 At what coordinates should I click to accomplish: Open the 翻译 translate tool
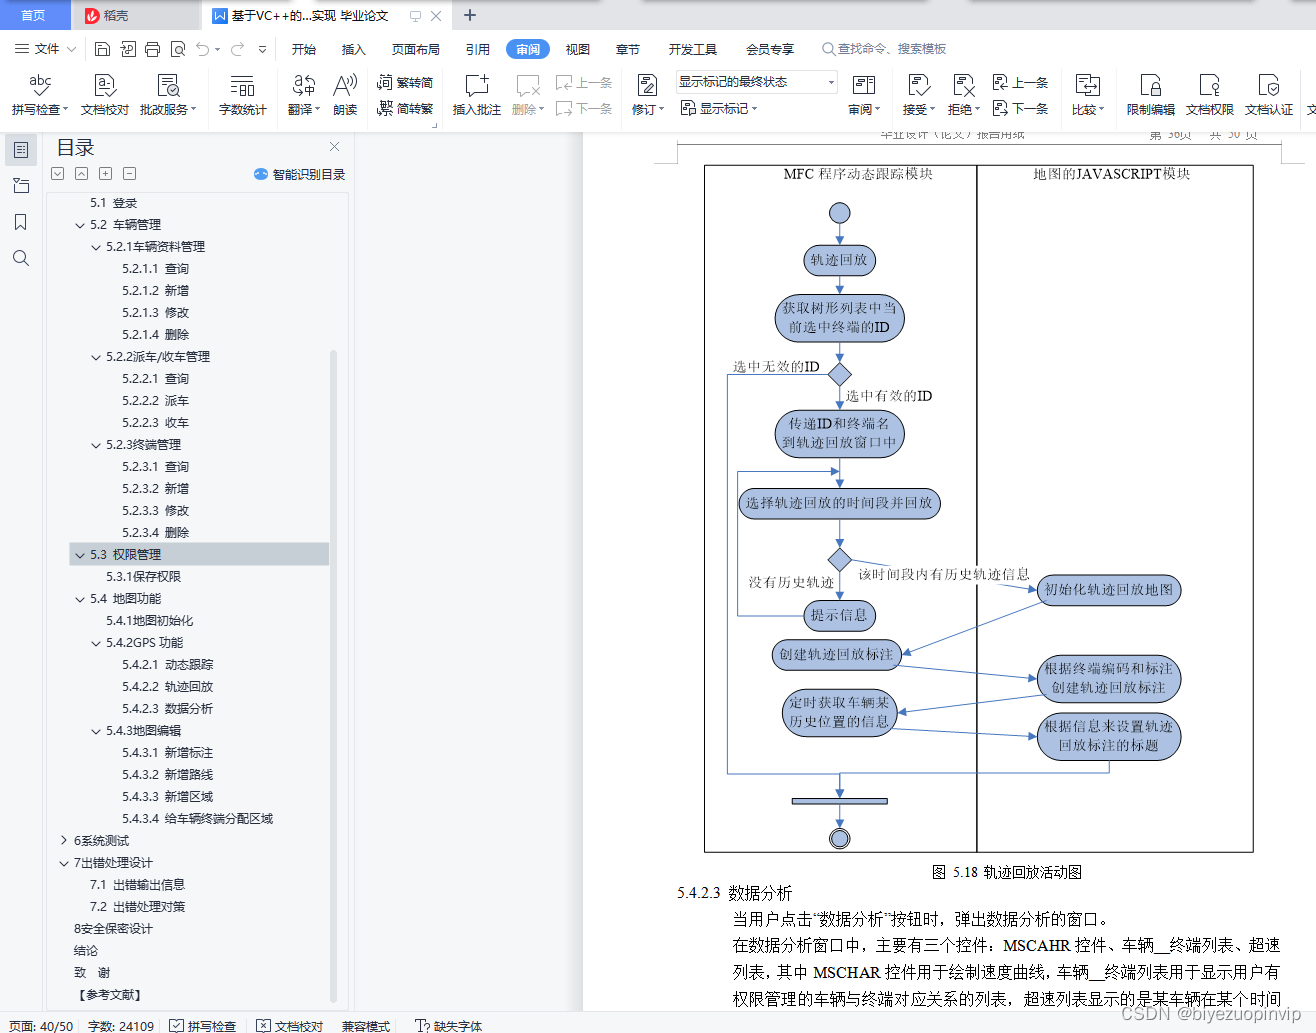[301, 94]
